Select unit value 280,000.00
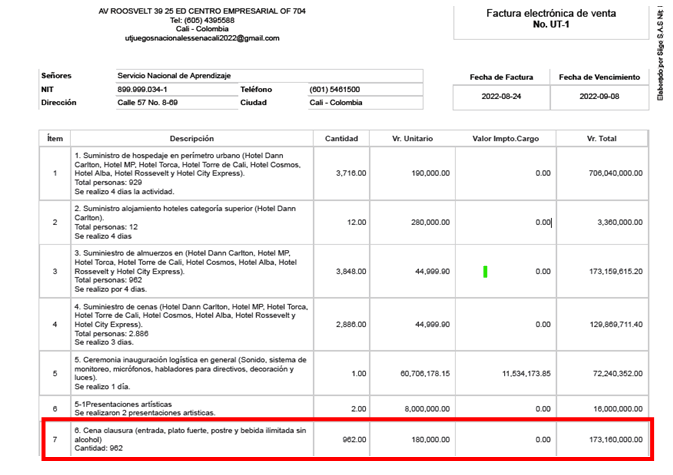This screenshot has width=673, height=475. pyautogui.click(x=430, y=222)
